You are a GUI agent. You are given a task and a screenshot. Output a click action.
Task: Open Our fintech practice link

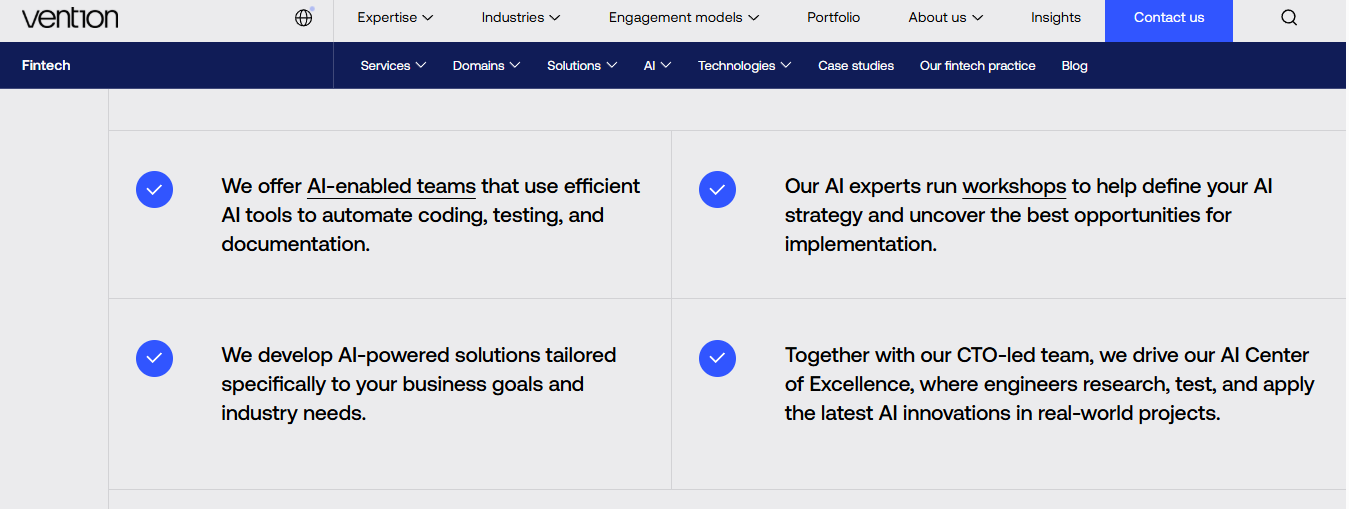point(977,65)
